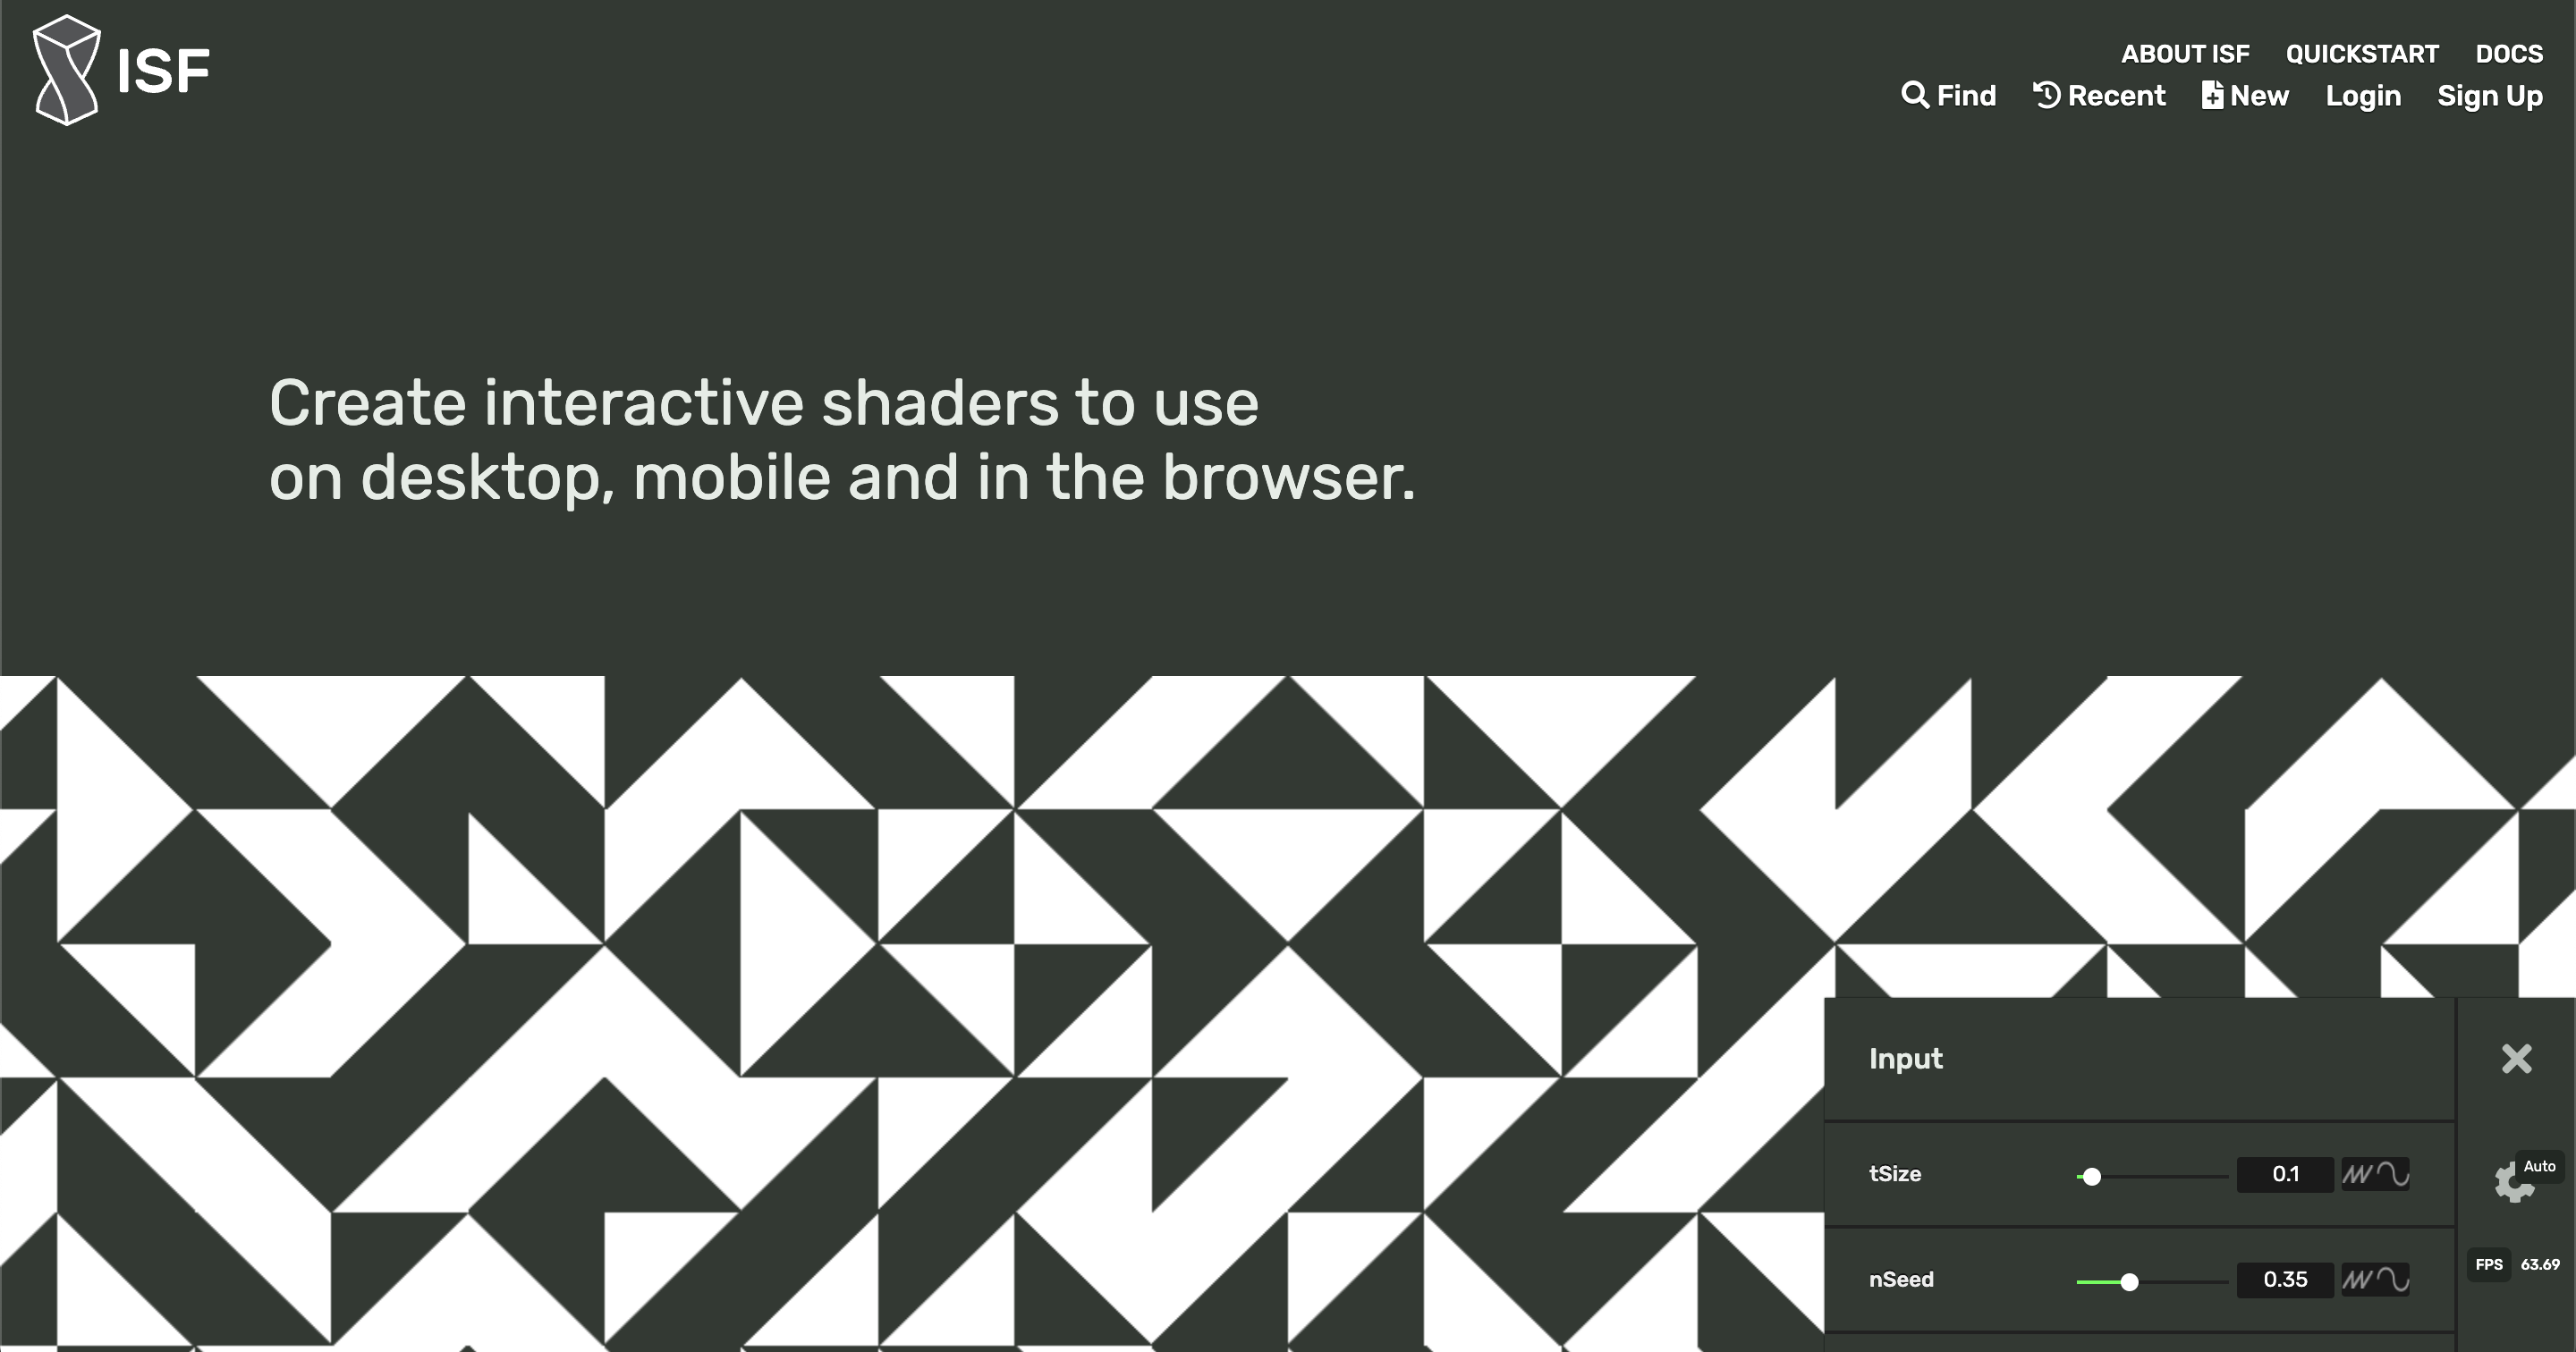Click the Login button
This screenshot has width=2576, height=1352.
(x=2363, y=96)
